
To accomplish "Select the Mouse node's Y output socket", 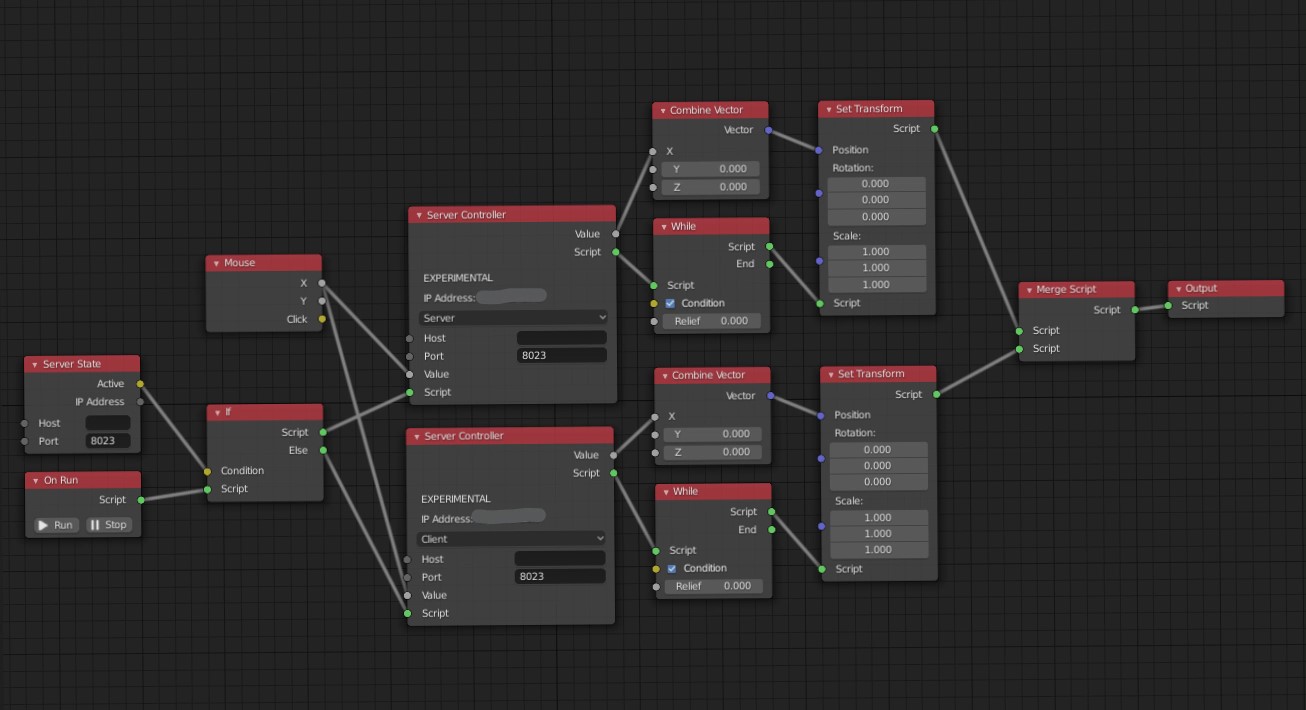I will click(x=321, y=301).
